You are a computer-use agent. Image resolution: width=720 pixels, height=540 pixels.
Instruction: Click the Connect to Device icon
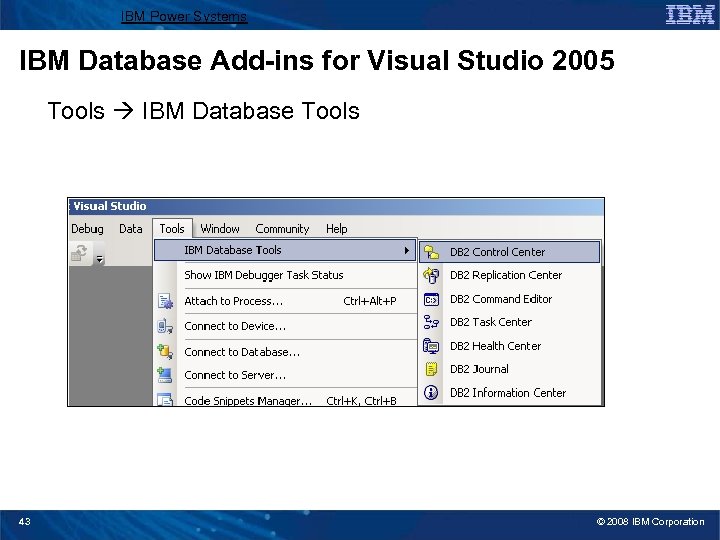pyautogui.click(x=165, y=326)
